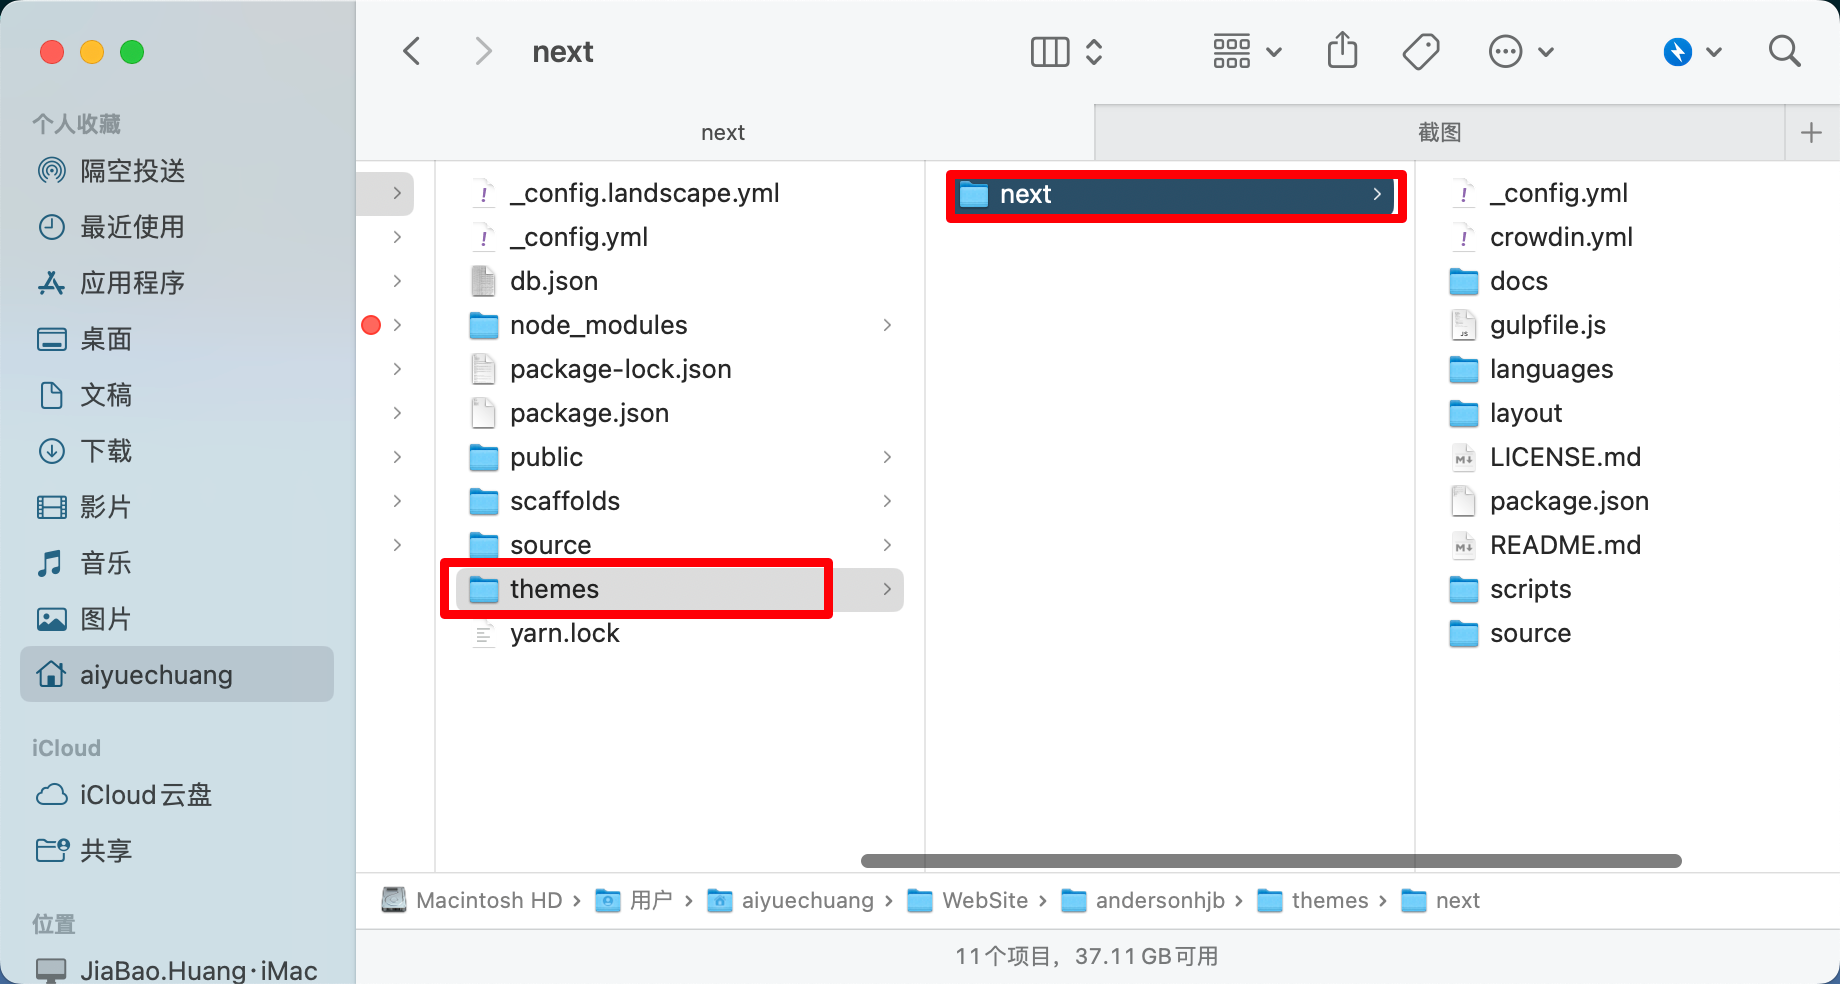Open the Tags icon in the toolbar
The height and width of the screenshot is (984, 1840).
click(x=1420, y=51)
